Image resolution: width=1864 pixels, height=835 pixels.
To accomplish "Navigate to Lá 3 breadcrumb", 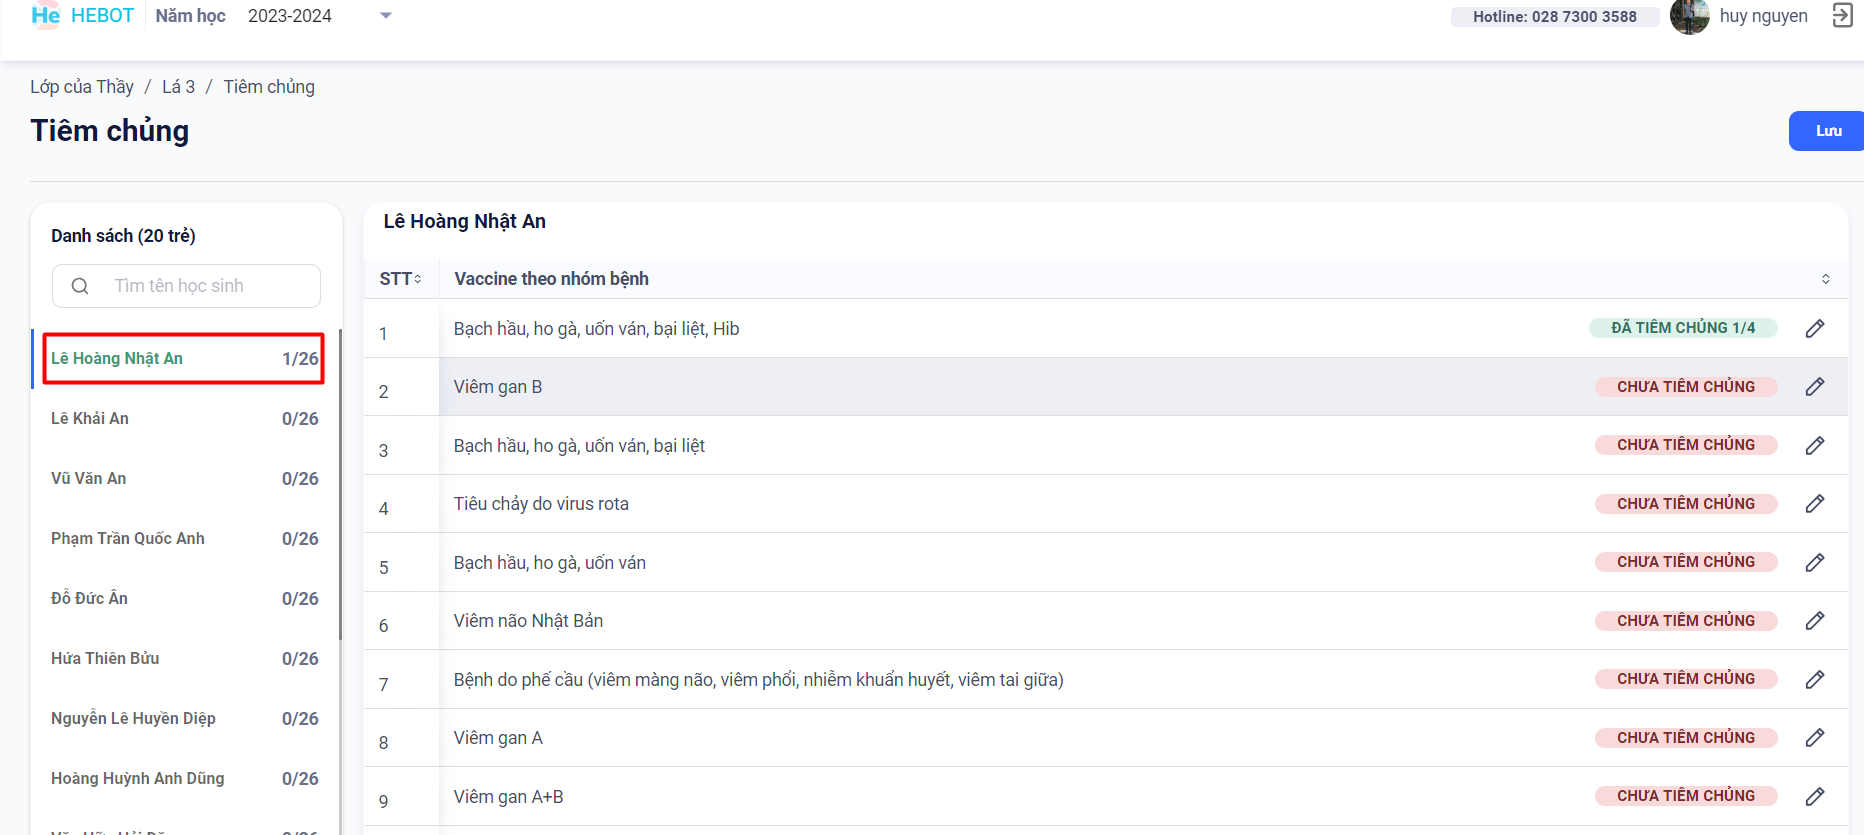I will (178, 87).
